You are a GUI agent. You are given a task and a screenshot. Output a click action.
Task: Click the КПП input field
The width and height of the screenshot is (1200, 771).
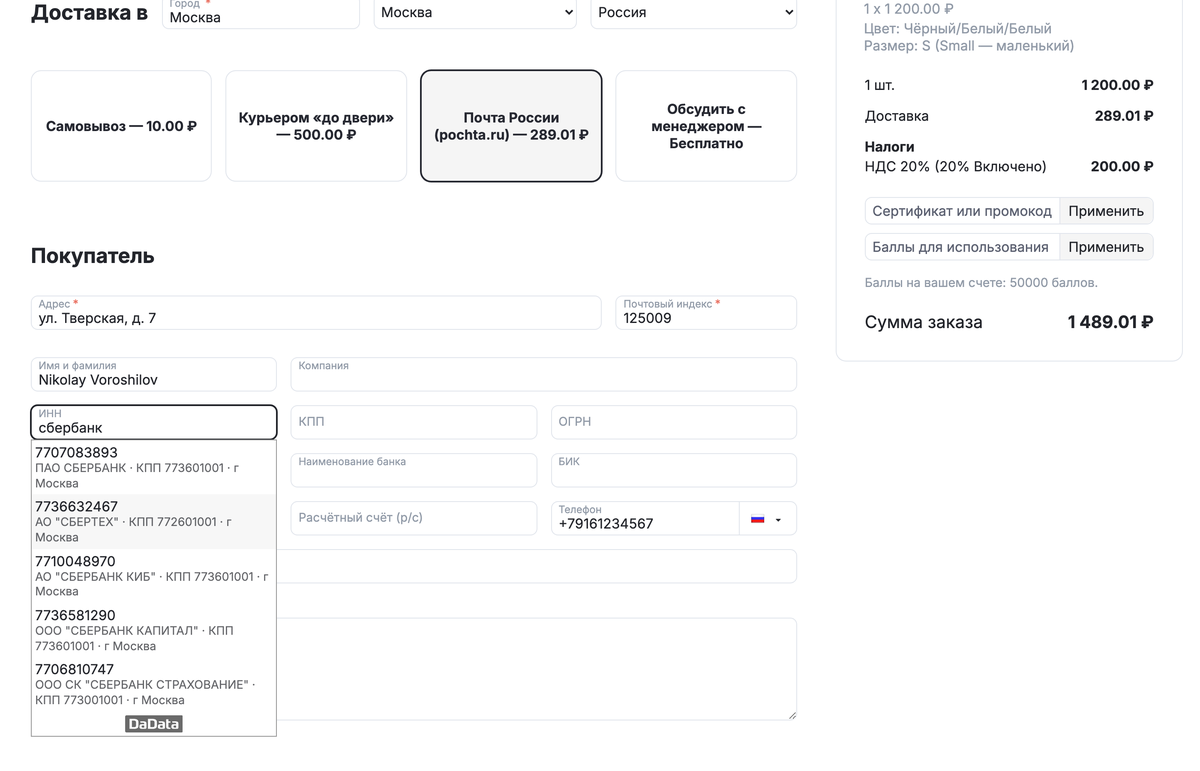point(414,422)
